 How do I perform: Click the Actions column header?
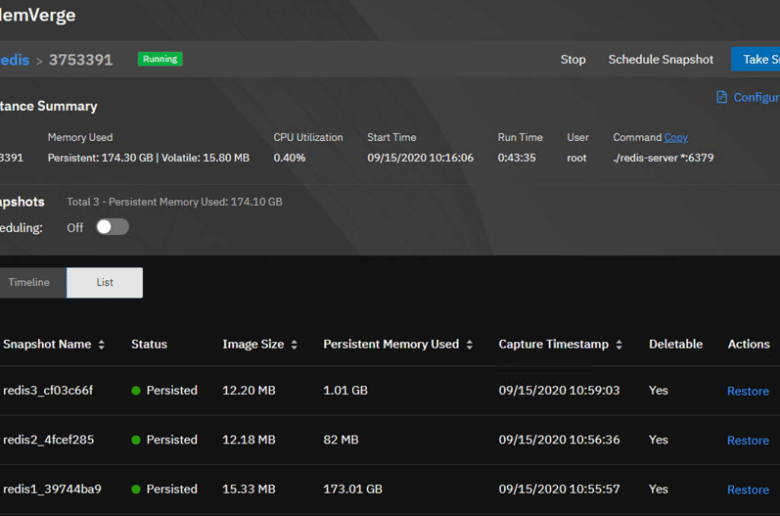[749, 344]
